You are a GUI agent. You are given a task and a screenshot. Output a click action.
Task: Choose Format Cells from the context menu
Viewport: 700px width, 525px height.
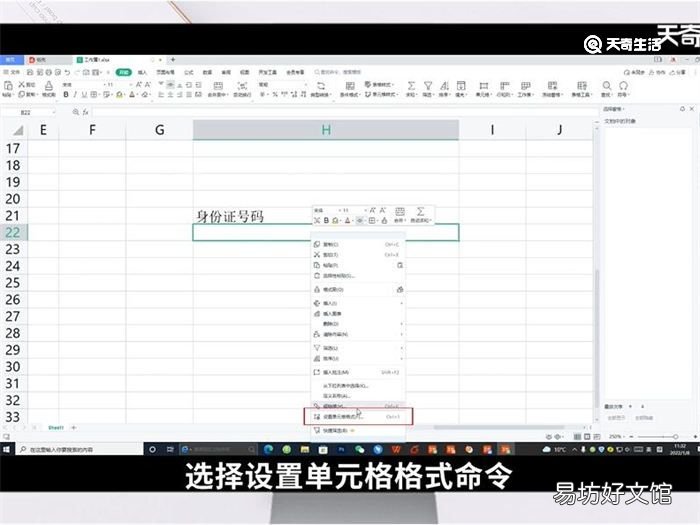point(358,417)
